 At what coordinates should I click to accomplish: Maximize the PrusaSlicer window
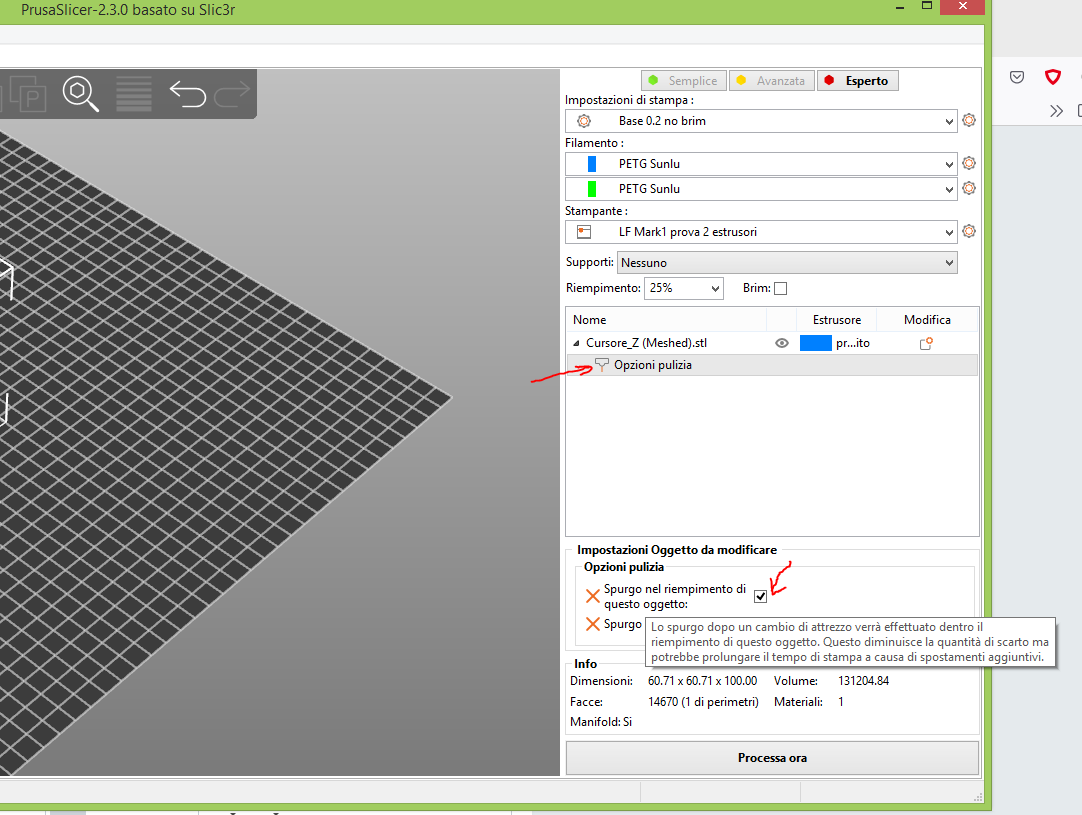coord(927,6)
